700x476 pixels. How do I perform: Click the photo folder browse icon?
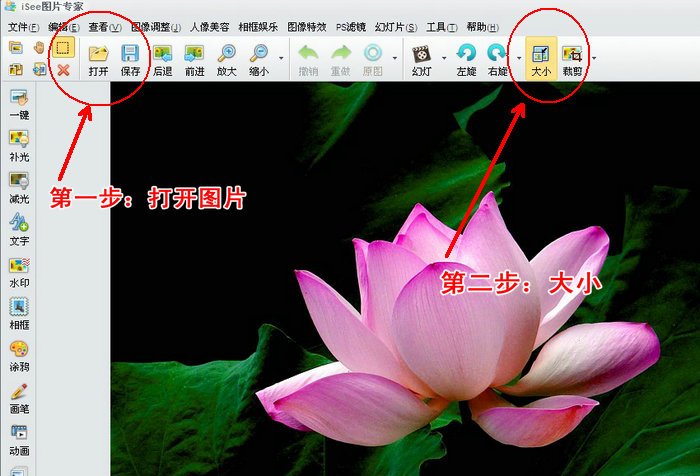tap(16, 48)
